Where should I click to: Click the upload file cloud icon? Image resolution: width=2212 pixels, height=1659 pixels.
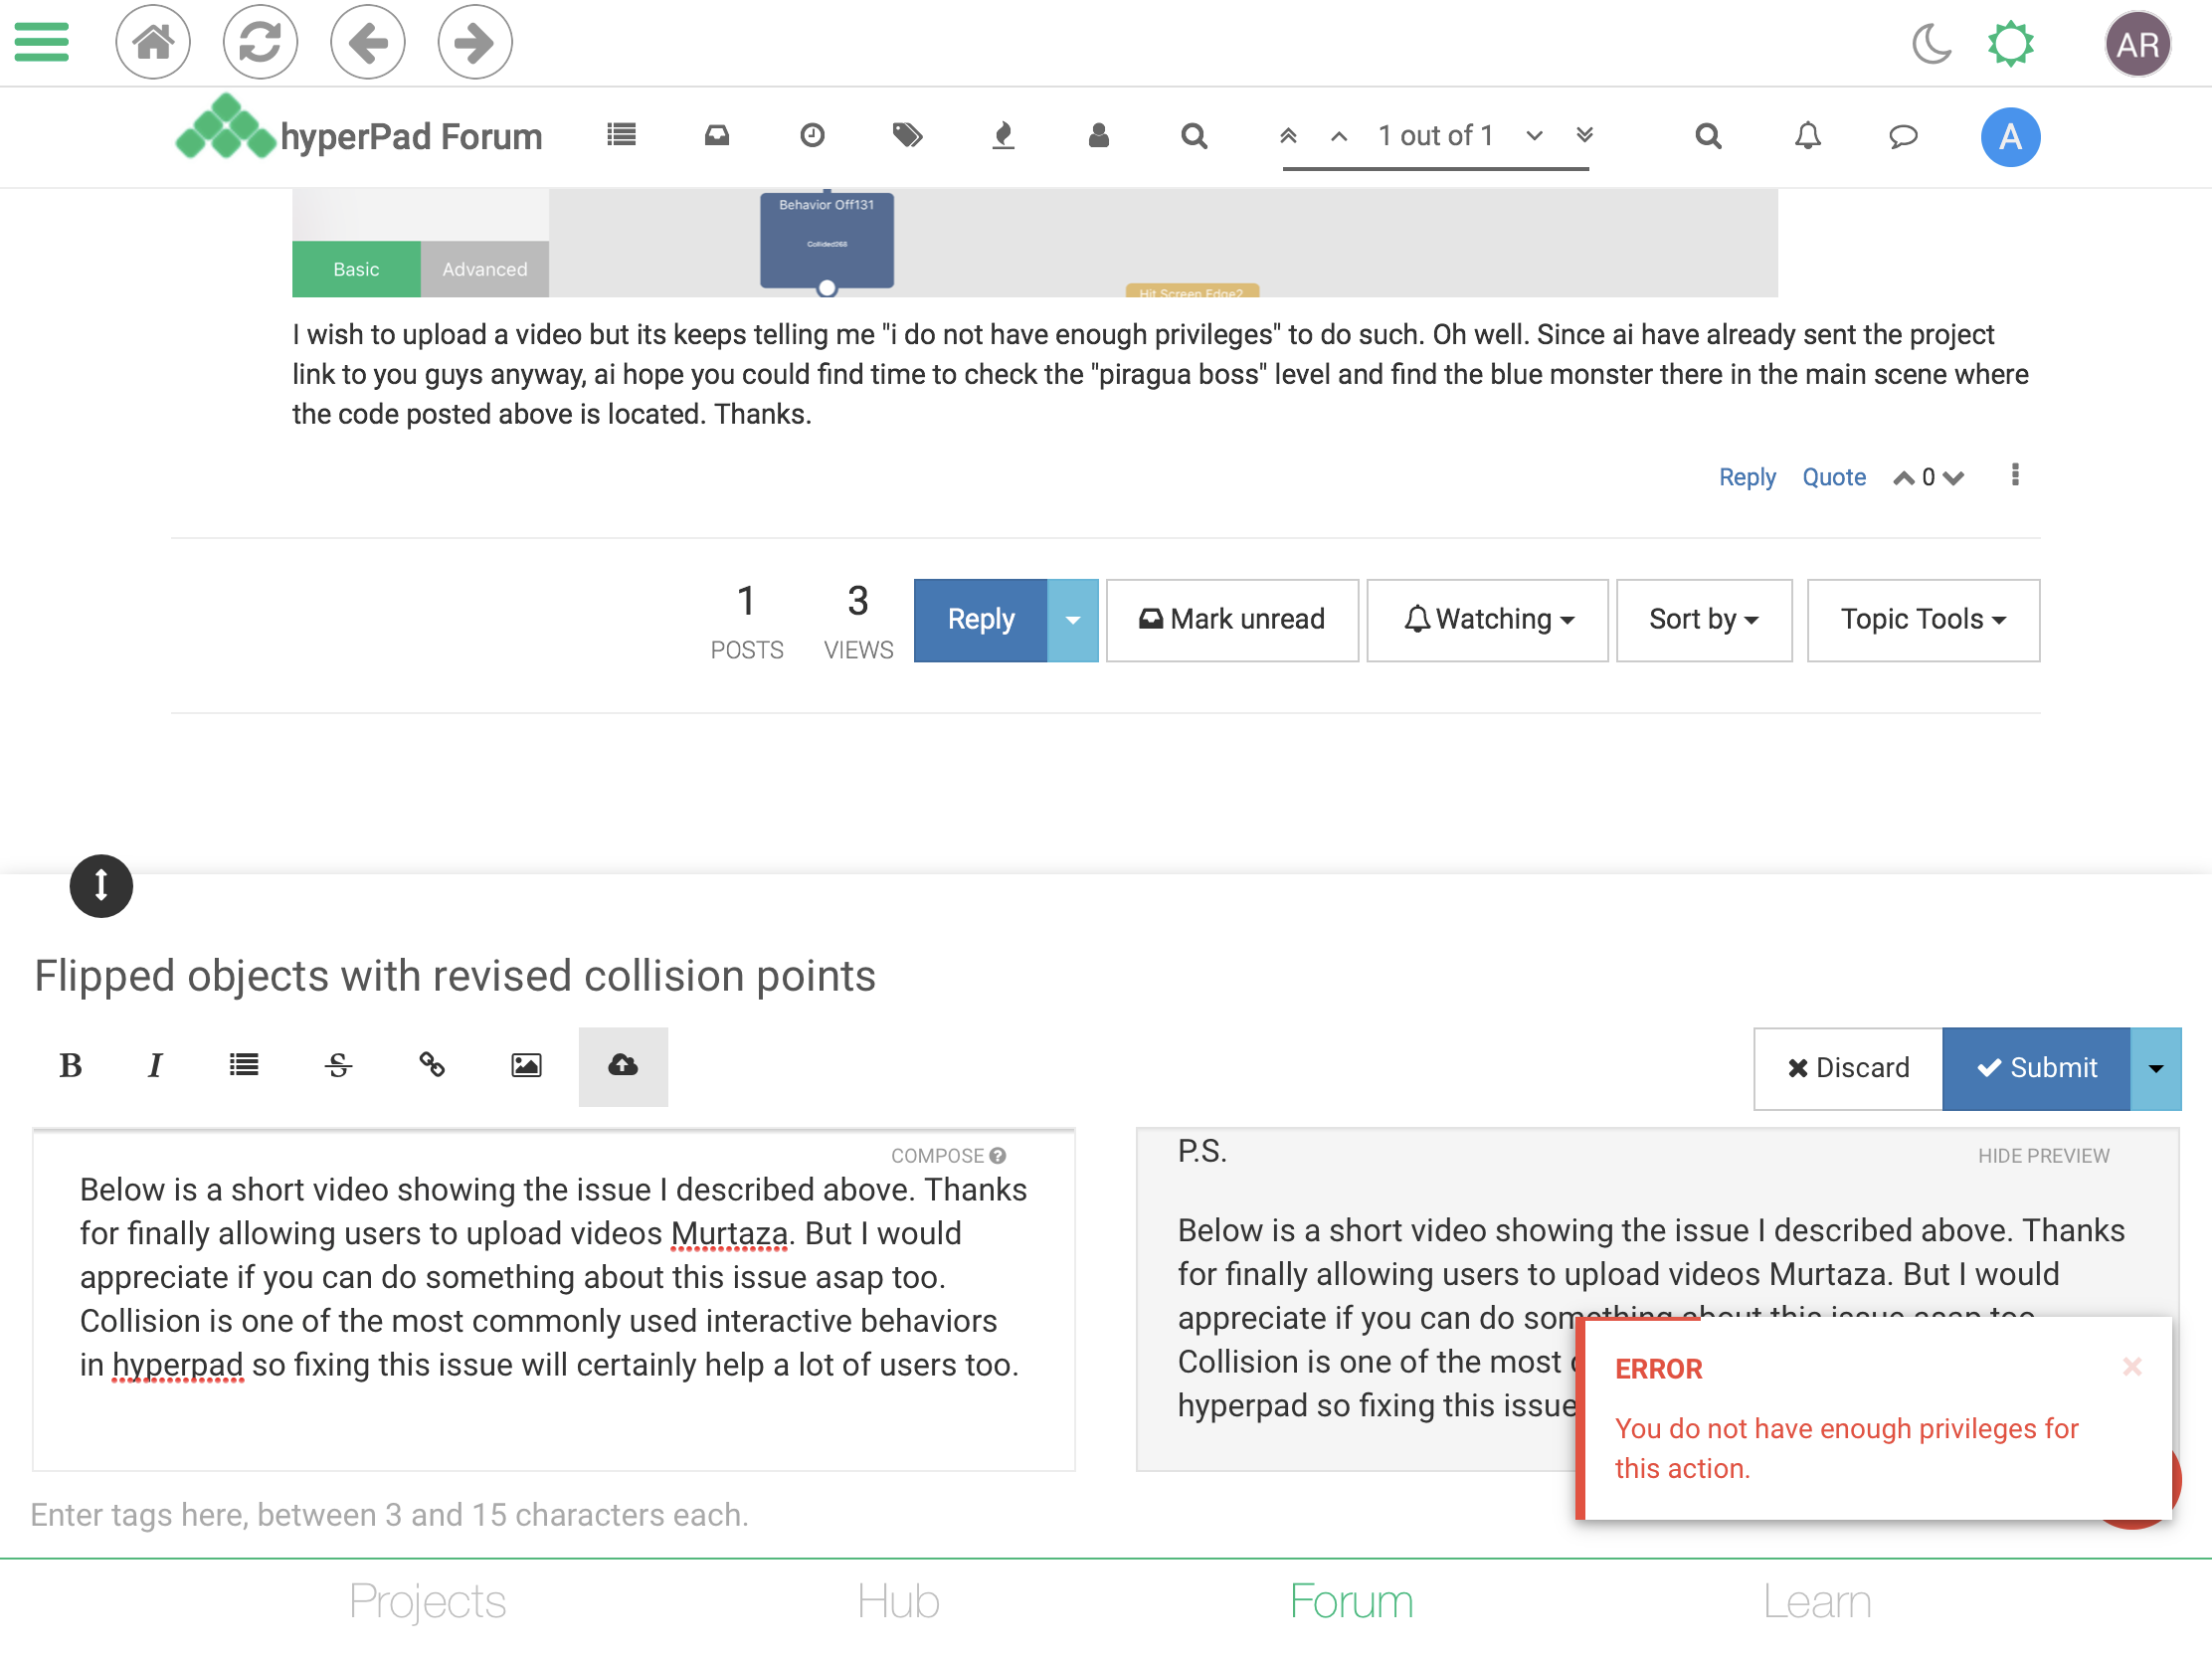pos(622,1066)
